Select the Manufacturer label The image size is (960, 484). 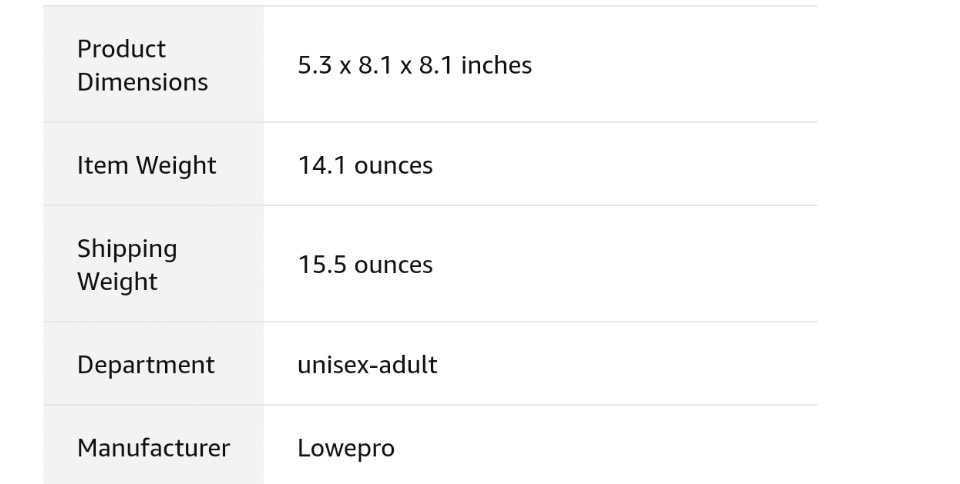point(153,448)
